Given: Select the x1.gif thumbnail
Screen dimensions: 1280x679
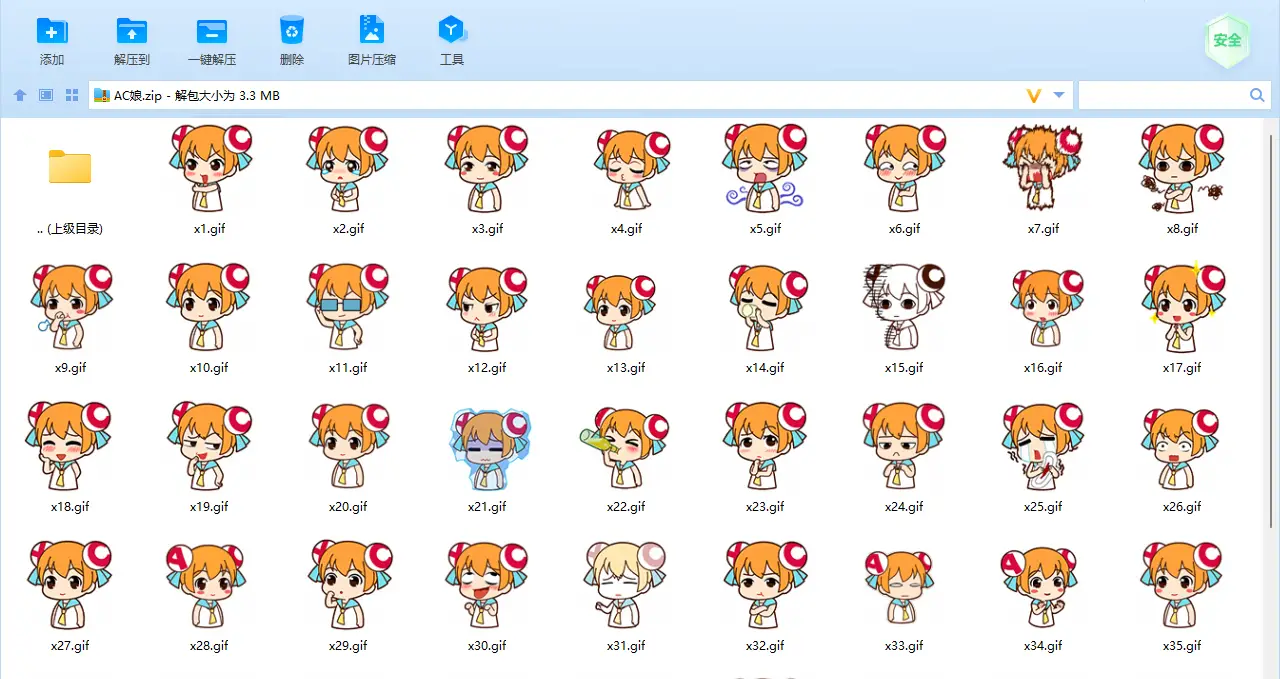Looking at the screenshot, I should coord(209,168).
